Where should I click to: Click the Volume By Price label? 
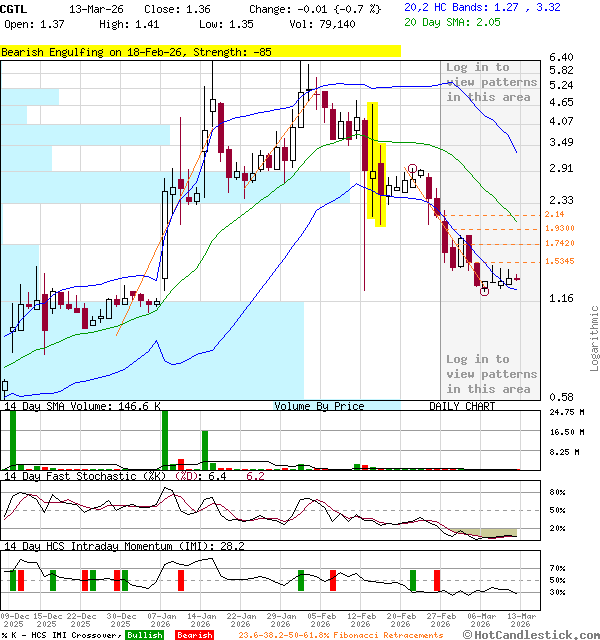click(319, 406)
